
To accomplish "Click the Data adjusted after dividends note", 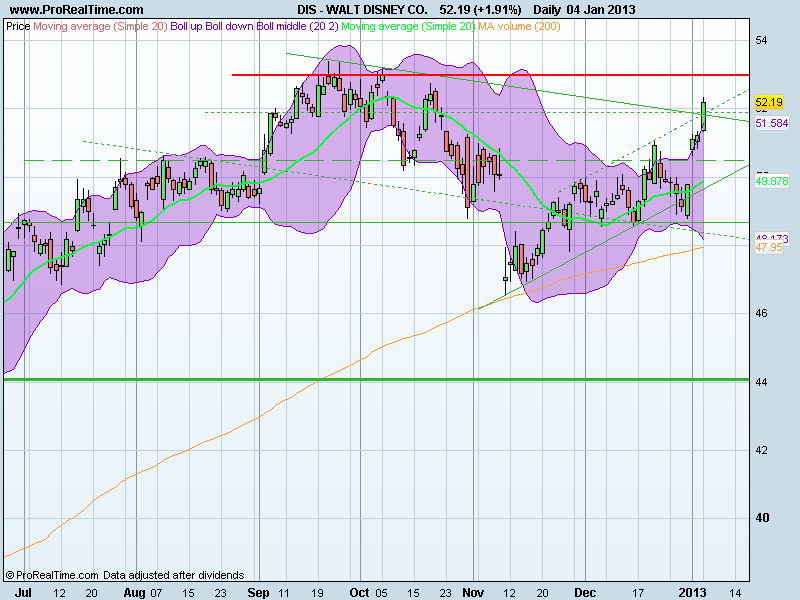I will (173, 576).
